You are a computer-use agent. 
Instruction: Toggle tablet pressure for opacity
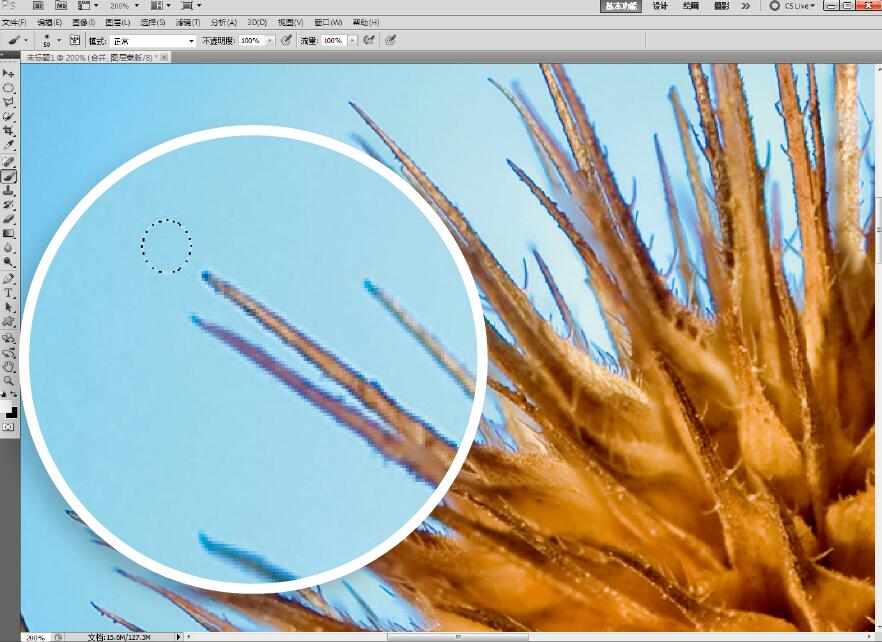[286, 41]
